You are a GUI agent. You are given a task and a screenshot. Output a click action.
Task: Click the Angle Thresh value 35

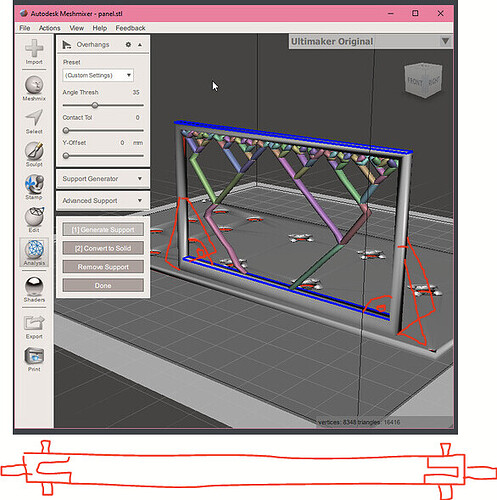point(136,92)
